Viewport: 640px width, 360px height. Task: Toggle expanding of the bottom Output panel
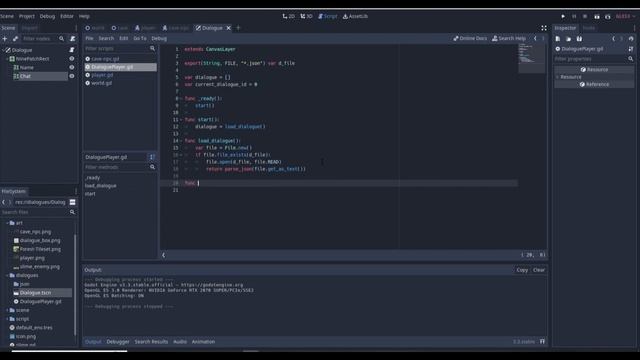(542, 342)
